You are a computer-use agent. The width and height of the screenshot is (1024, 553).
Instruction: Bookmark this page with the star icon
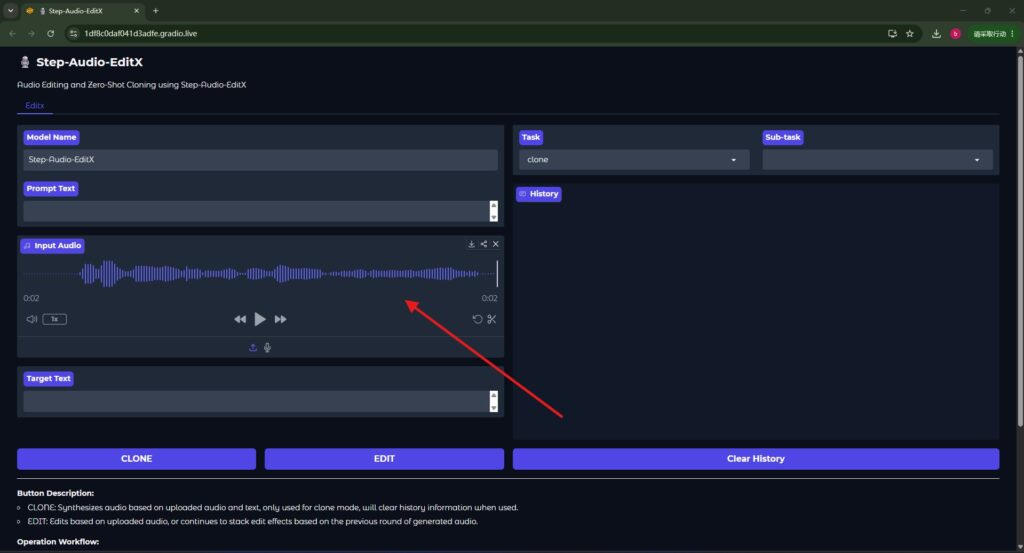tap(910, 33)
